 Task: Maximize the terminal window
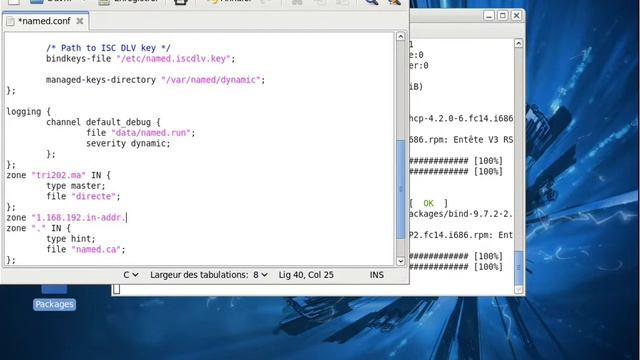(x=502, y=16)
